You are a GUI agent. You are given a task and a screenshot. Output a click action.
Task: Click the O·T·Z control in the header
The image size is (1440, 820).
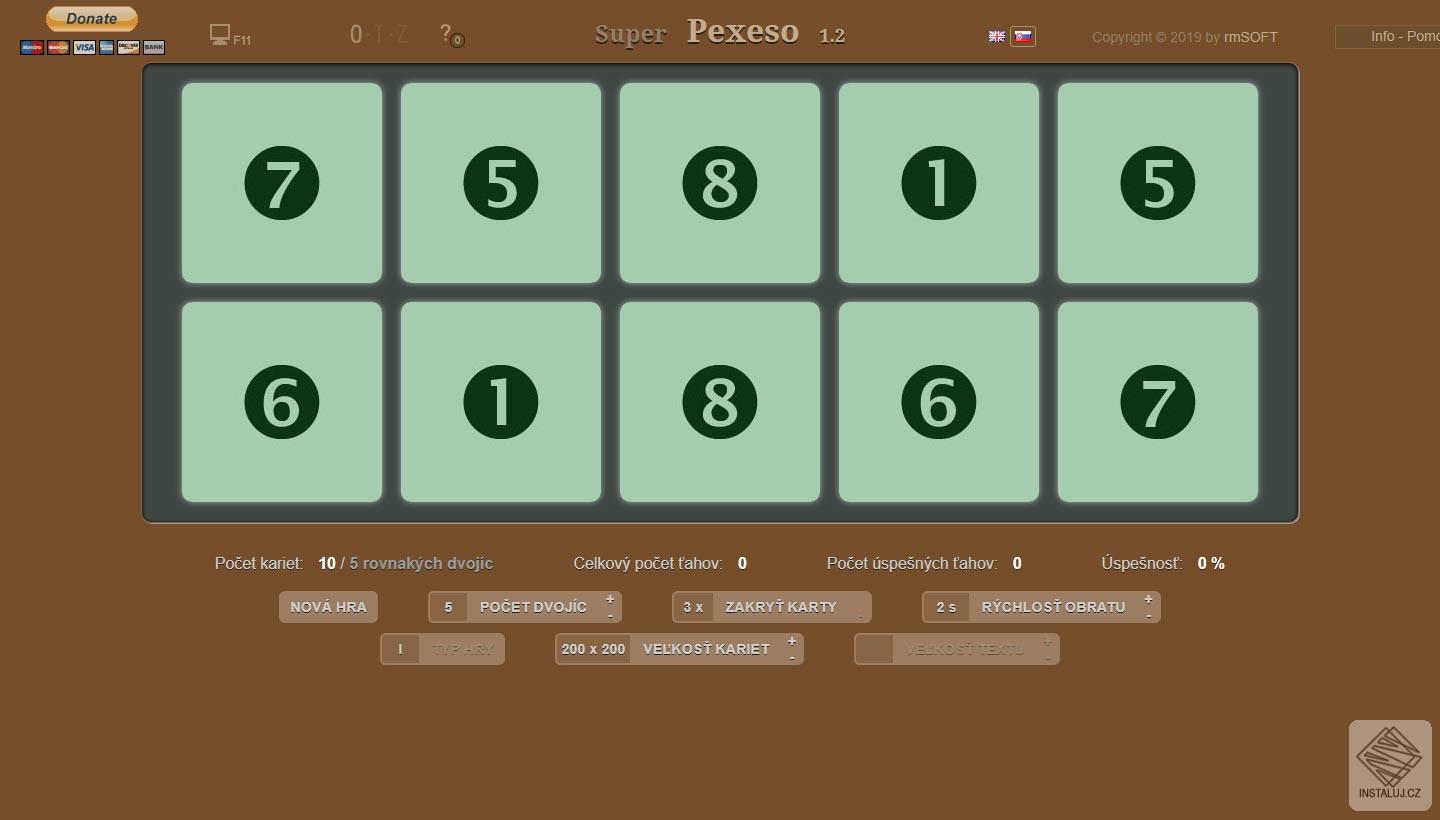click(379, 35)
